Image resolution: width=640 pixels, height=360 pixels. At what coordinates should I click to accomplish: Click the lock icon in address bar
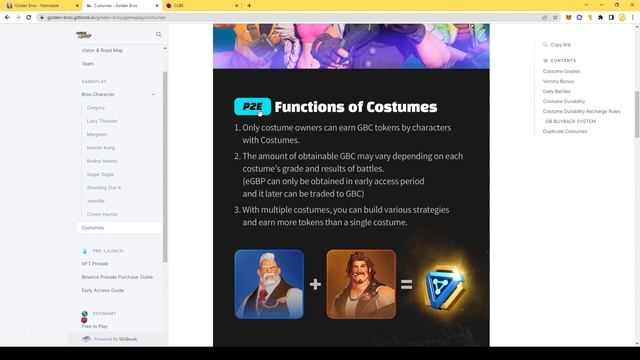42,18
